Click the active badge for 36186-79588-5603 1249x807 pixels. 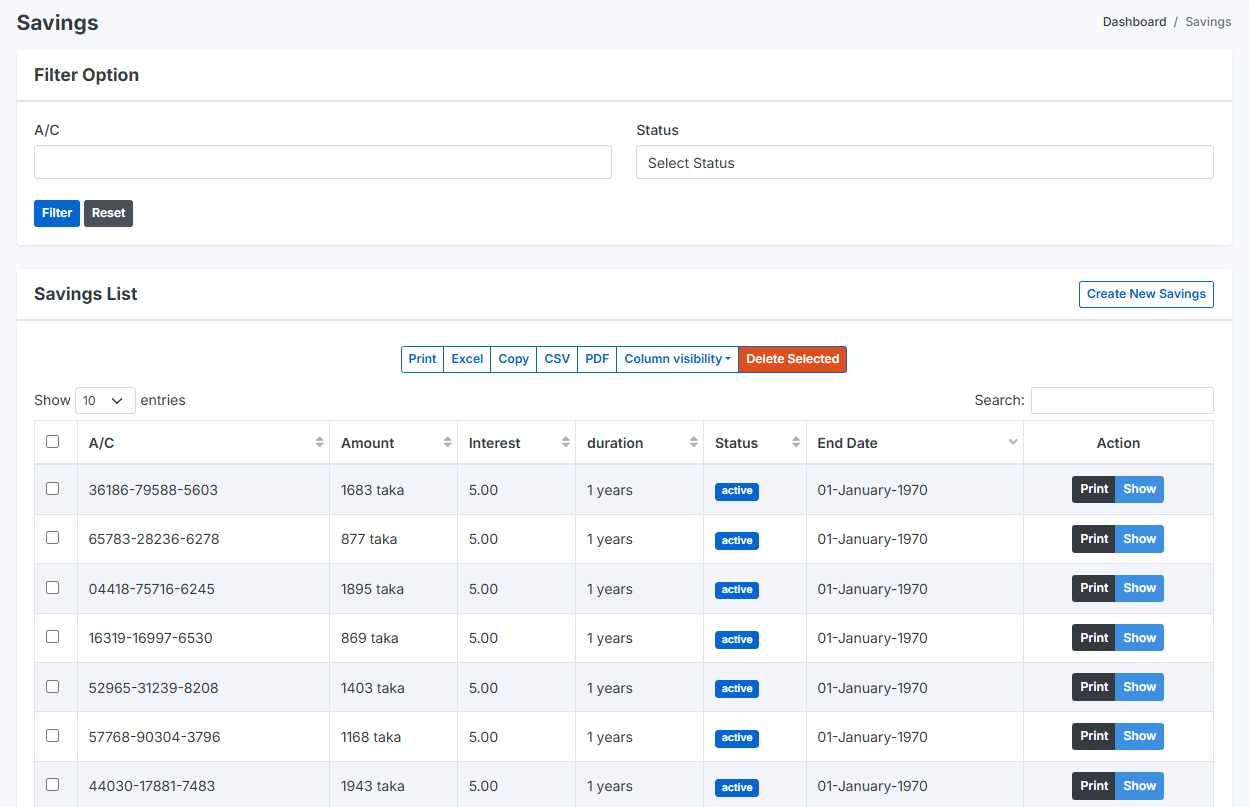(737, 491)
